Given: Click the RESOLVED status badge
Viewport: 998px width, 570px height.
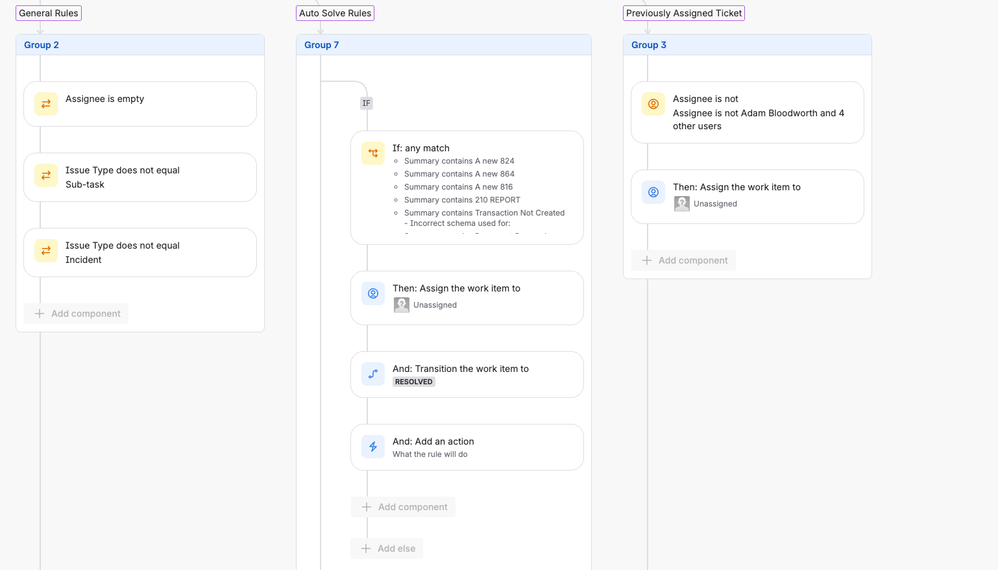Looking at the screenshot, I should click(x=414, y=382).
